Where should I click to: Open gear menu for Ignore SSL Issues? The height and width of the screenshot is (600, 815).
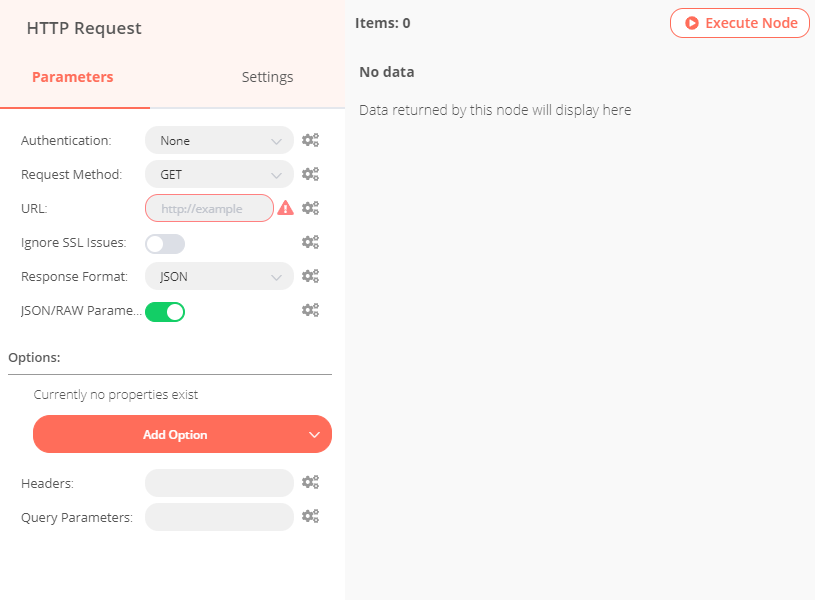coord(310,242)
